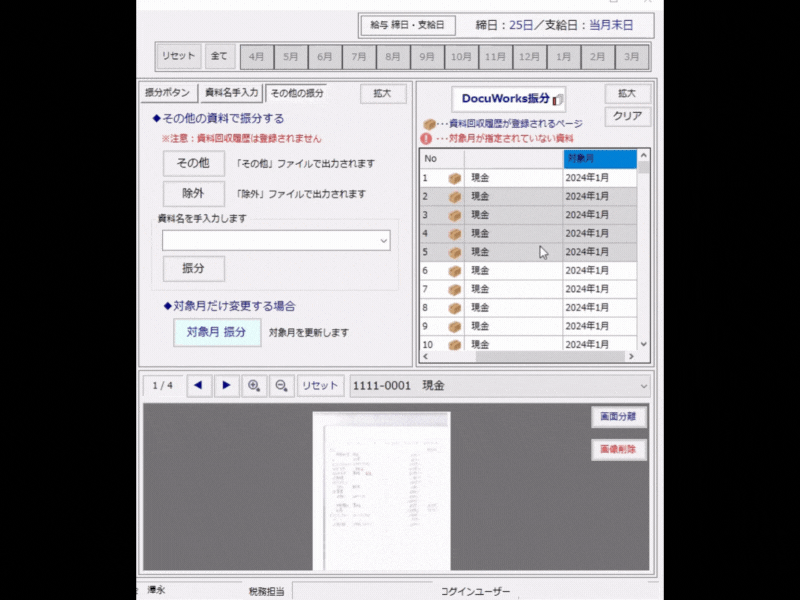The width and height of the screenshot is (800, 600).
Task: Go to the next page arrow
Action: [x=227, y=386]
